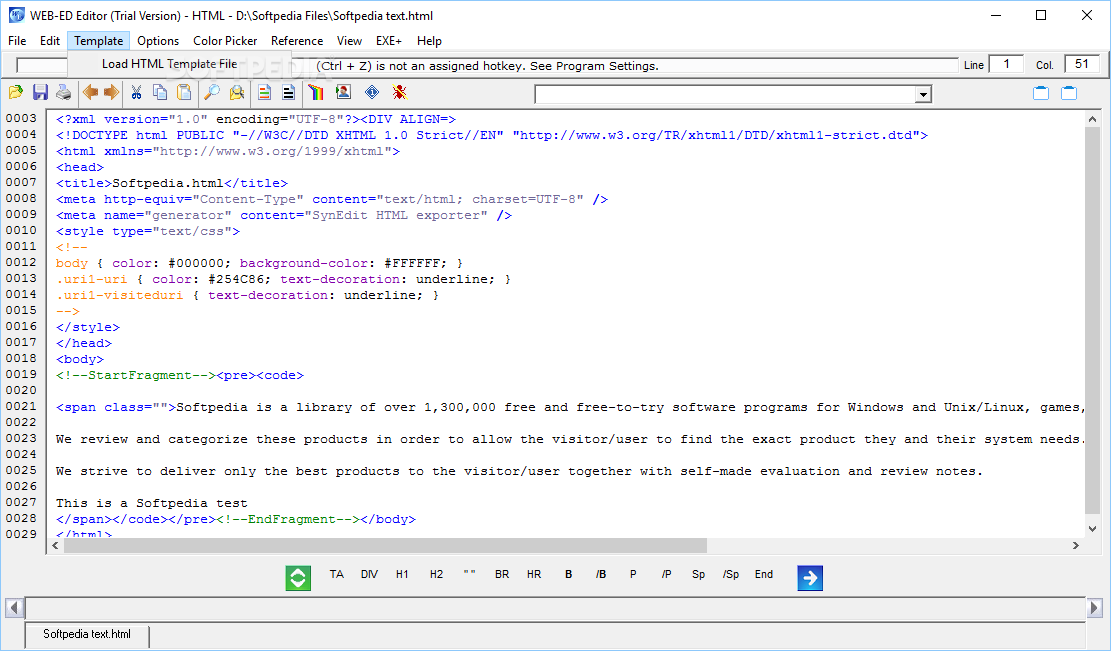Insert closing /B tag

pos(601,574)
